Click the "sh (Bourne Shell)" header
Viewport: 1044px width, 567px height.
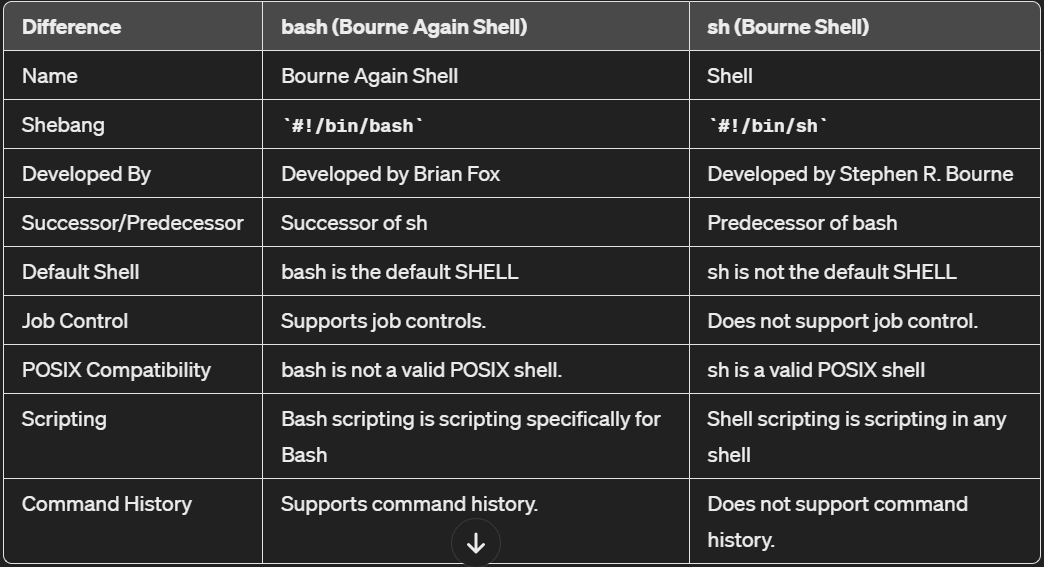[788, 27]
